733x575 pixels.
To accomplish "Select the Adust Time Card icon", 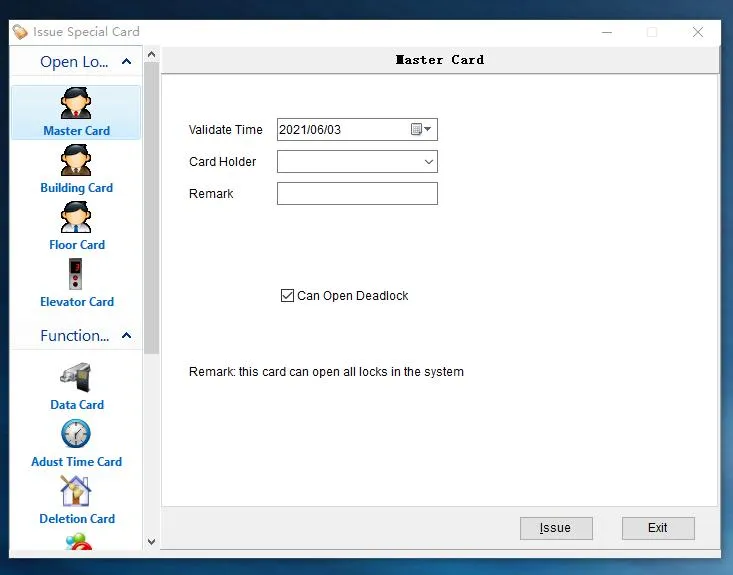I will pos(76,435).
